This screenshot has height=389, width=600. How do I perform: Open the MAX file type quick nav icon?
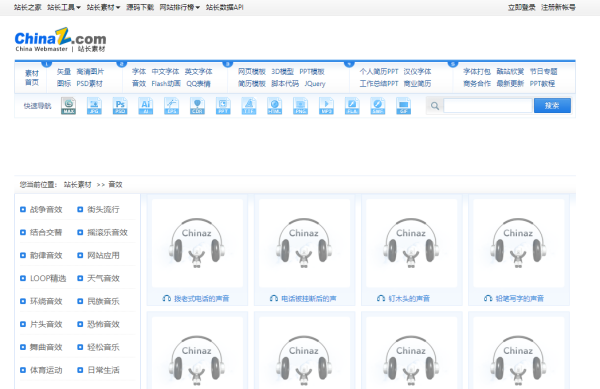point(68,106)
